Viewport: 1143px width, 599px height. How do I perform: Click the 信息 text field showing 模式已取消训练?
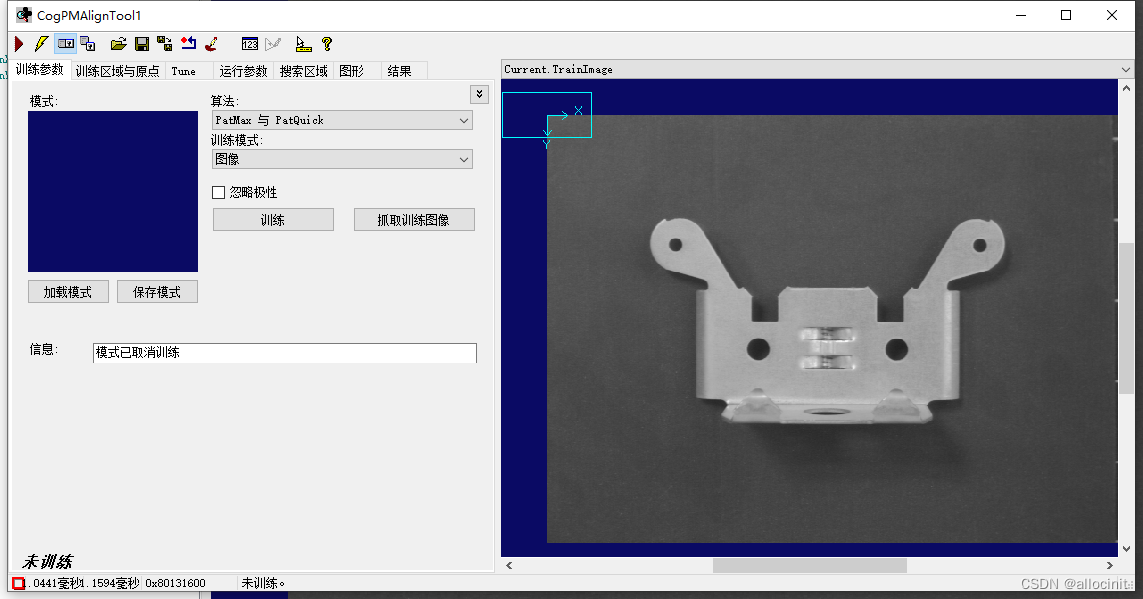click(284, 353)
